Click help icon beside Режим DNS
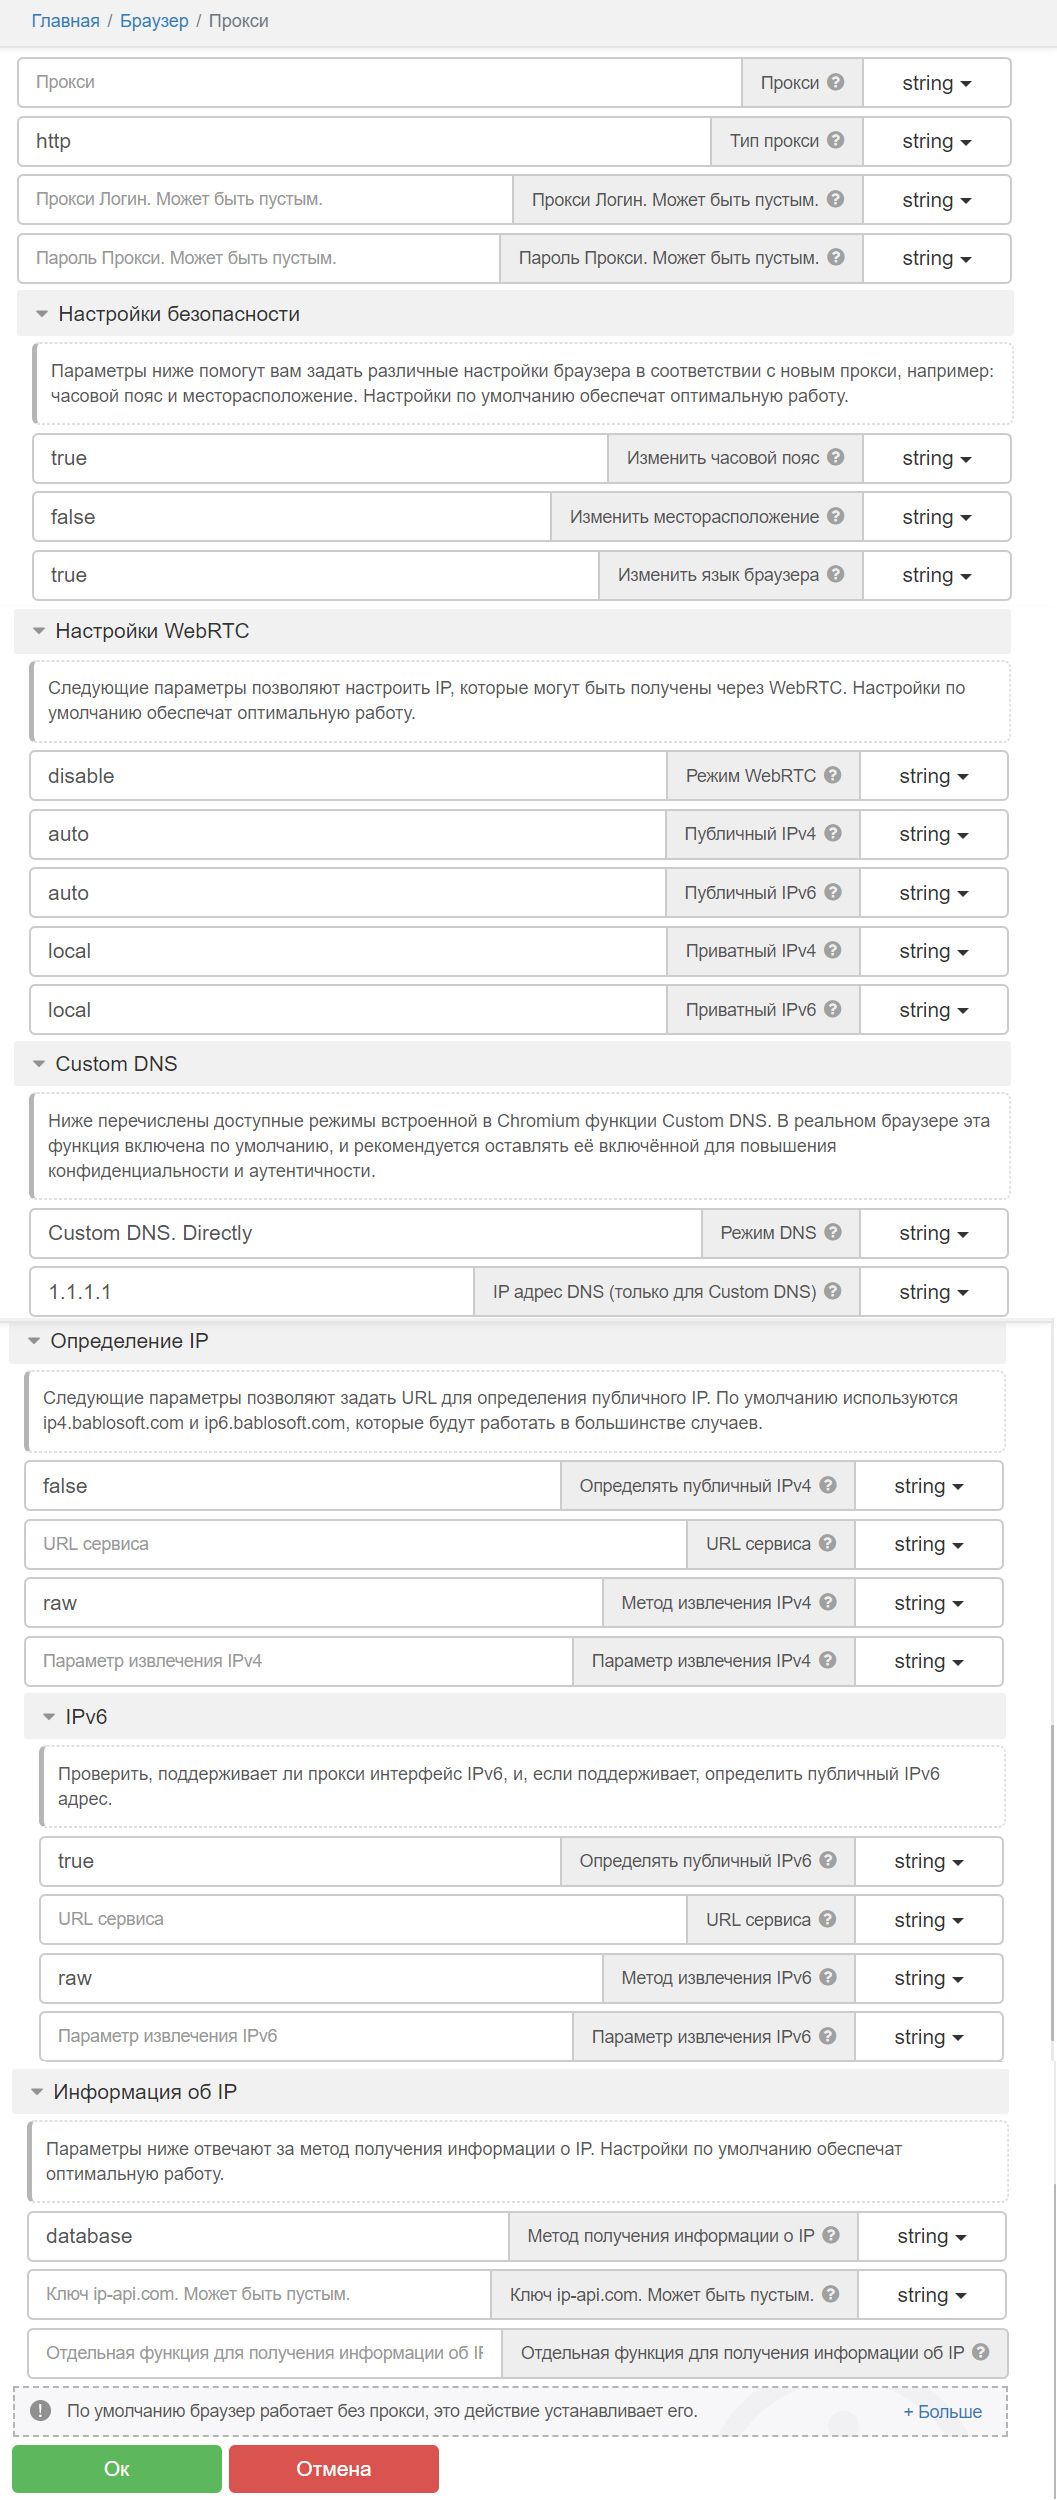The width and height of the screenshot is (1057, 2500). [x=833, y=1232]
